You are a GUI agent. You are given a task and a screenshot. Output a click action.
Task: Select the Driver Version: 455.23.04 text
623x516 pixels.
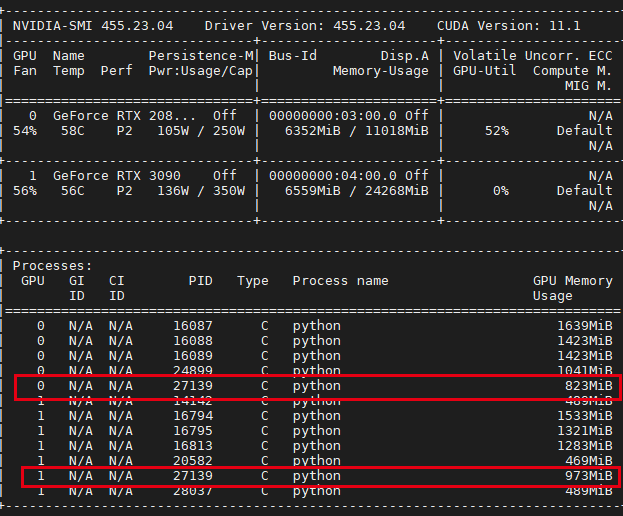coord(305,26)
